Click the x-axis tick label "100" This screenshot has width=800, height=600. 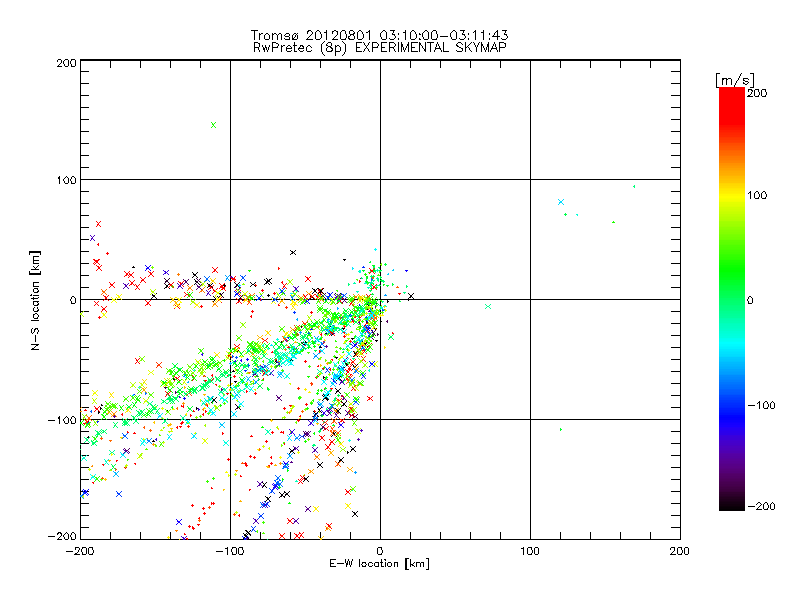530,551
